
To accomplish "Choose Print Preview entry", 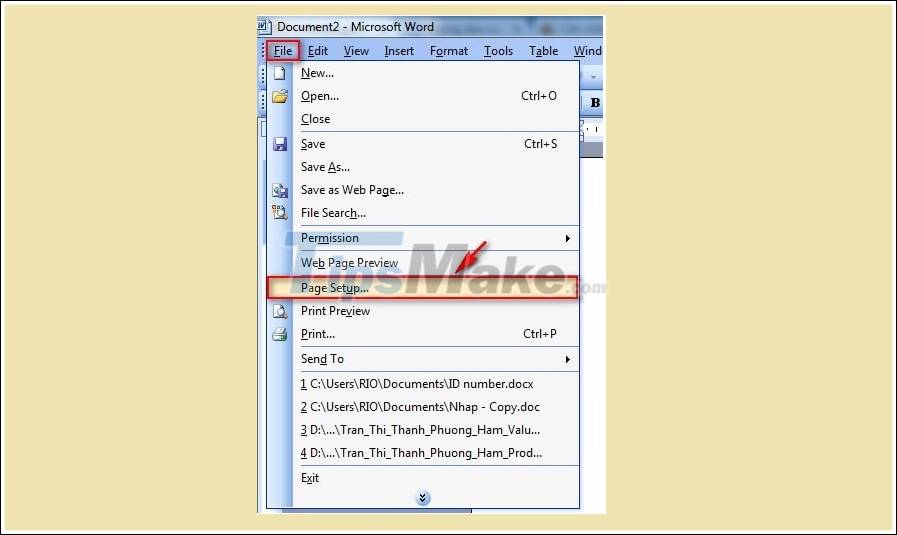I will pos(423,311).
